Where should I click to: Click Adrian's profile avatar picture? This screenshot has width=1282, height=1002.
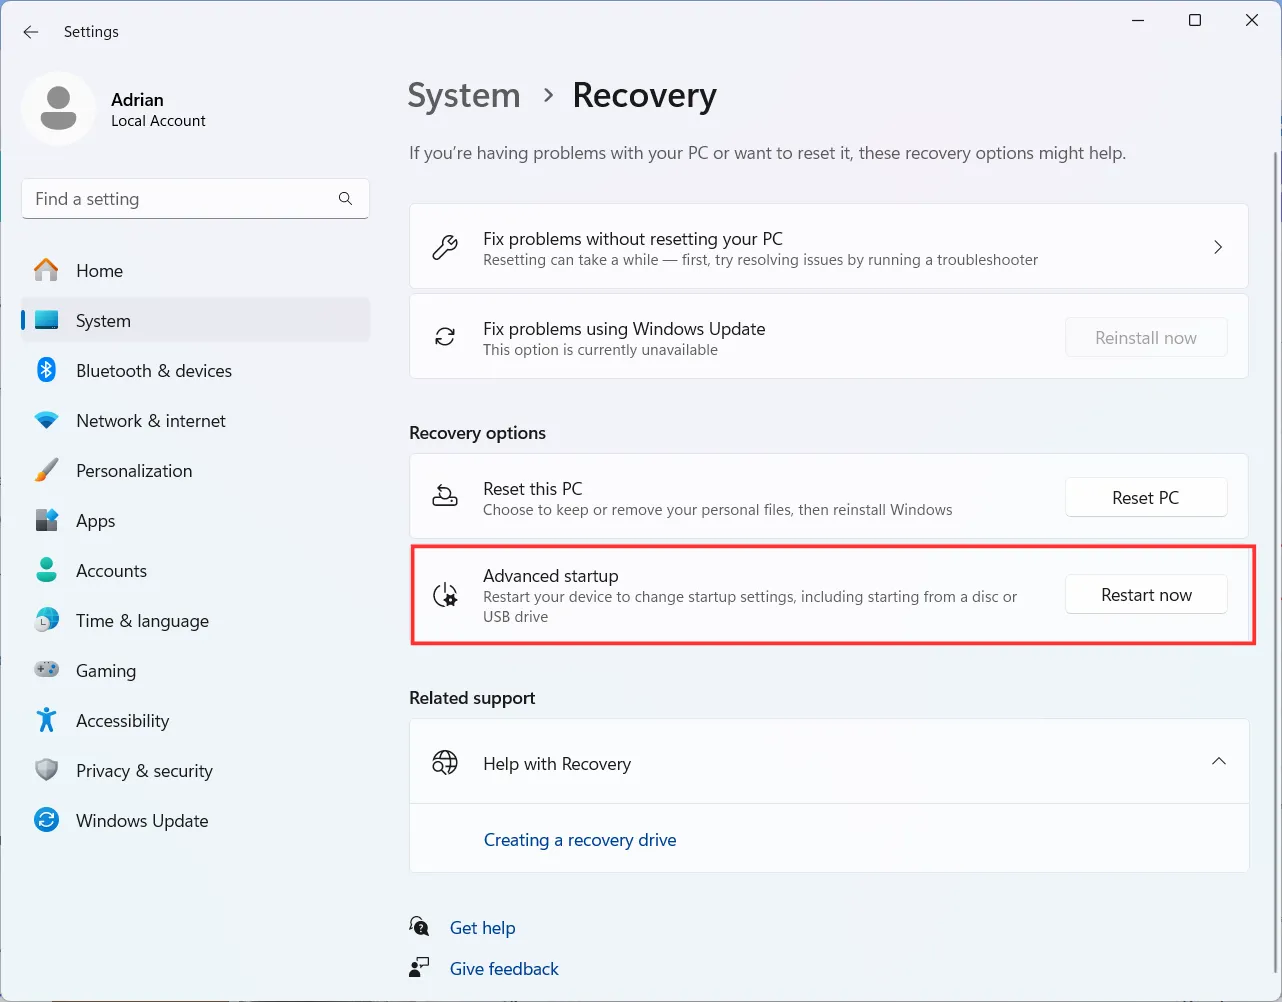click(58, 108)
